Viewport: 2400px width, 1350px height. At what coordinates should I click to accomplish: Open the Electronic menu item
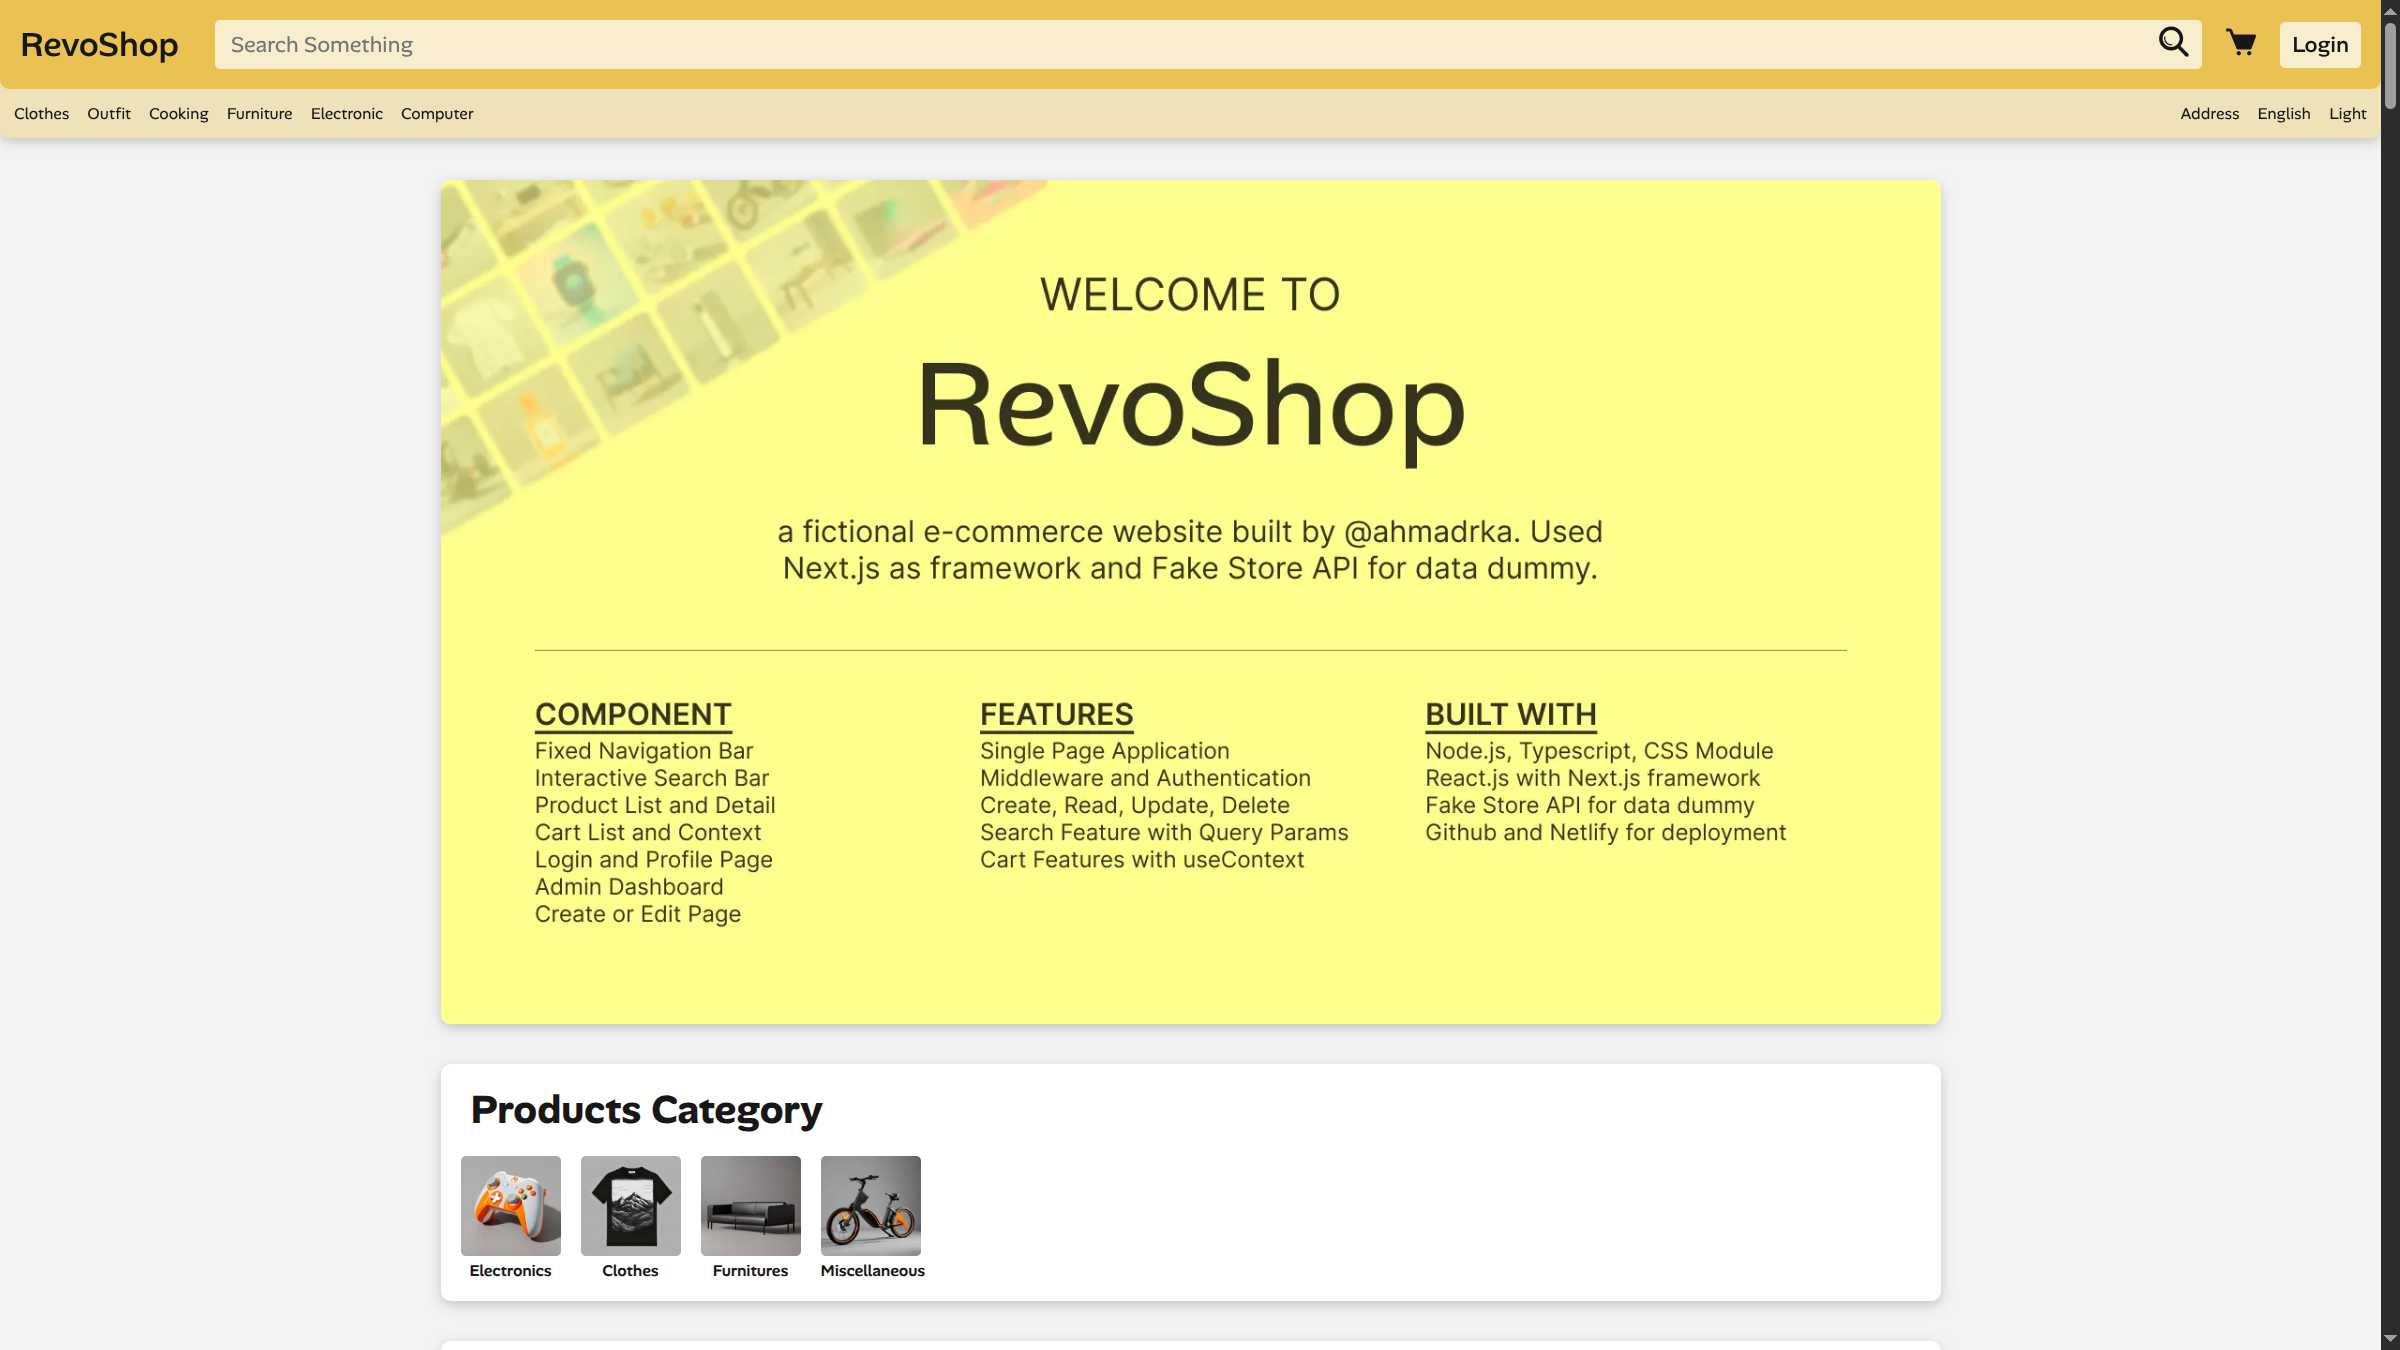pos(347,114)
